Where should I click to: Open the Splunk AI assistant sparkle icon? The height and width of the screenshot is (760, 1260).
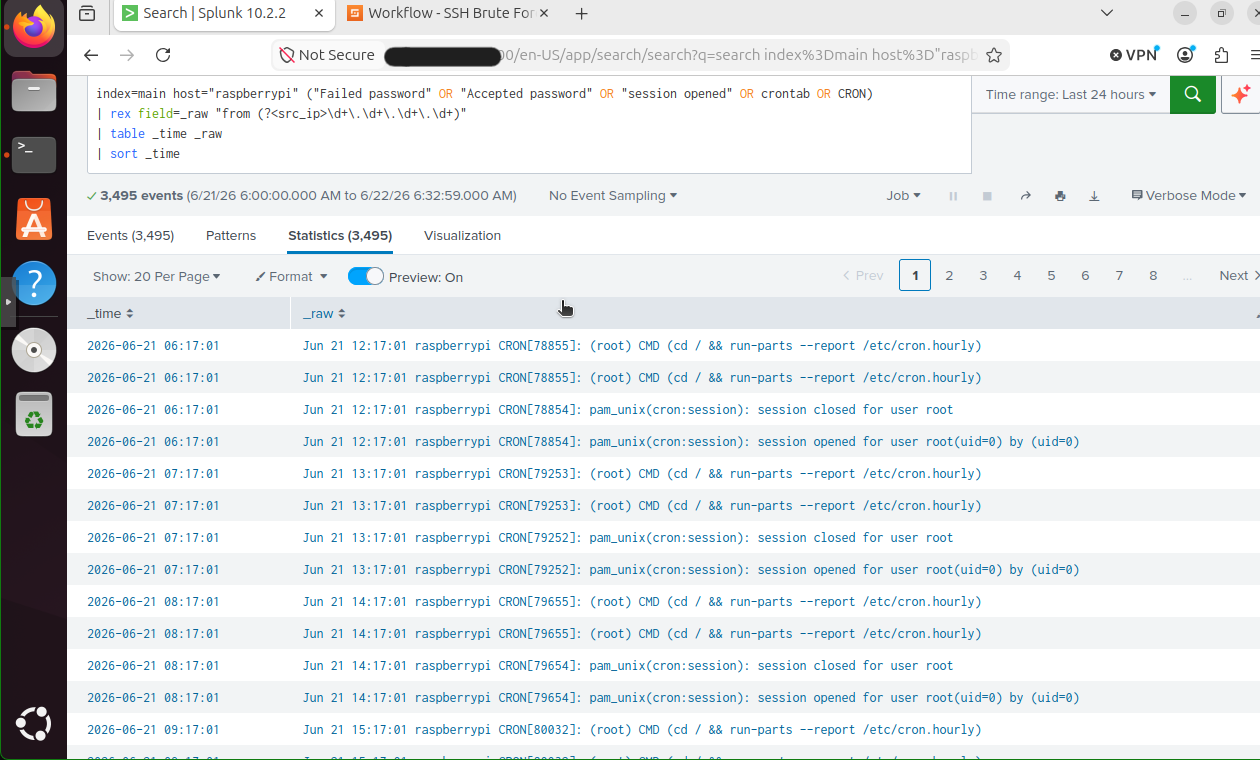pyautogui.click(x=1240, y=94)
